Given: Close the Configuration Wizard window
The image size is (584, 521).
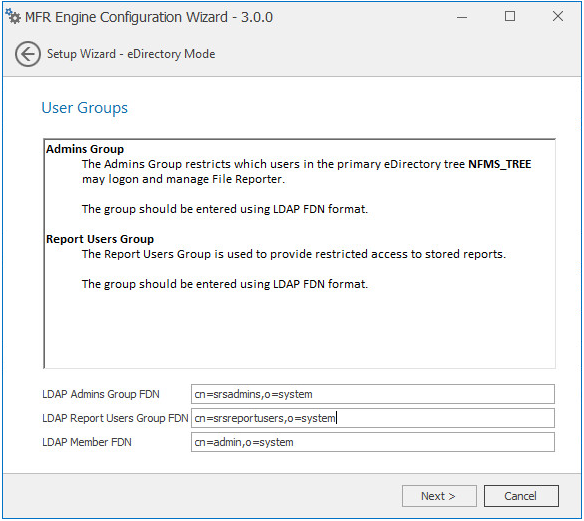Looking at the screenshot, I should pos(558,16).
